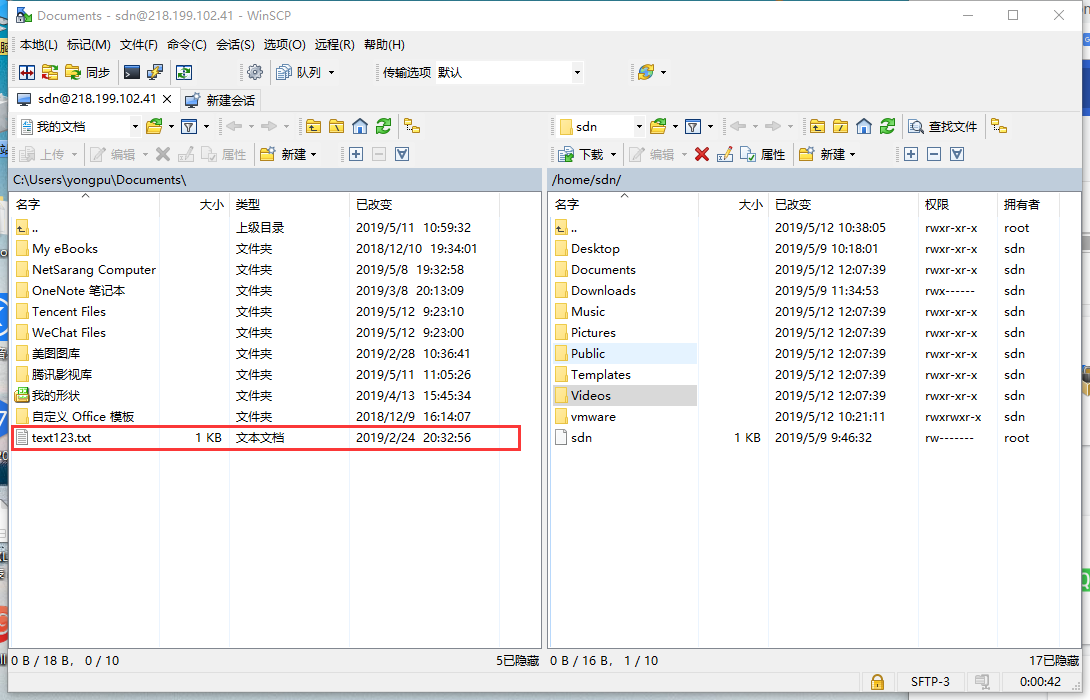Open the 选项(O) menu
Viewport: 1090px width, 700px height.
[x=284, y=45]
